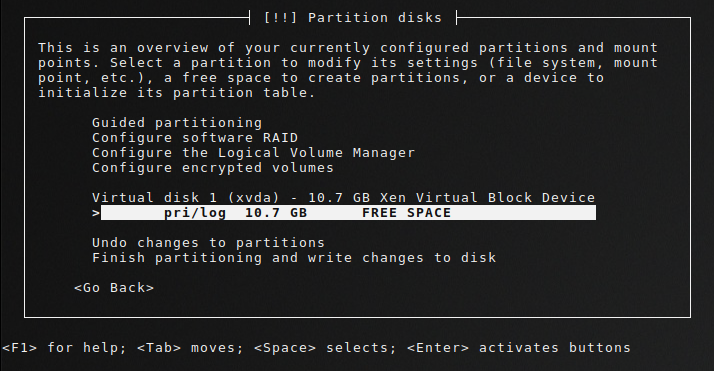
Task: Click the [!!] Partition disks title
Action: (353, 18)
